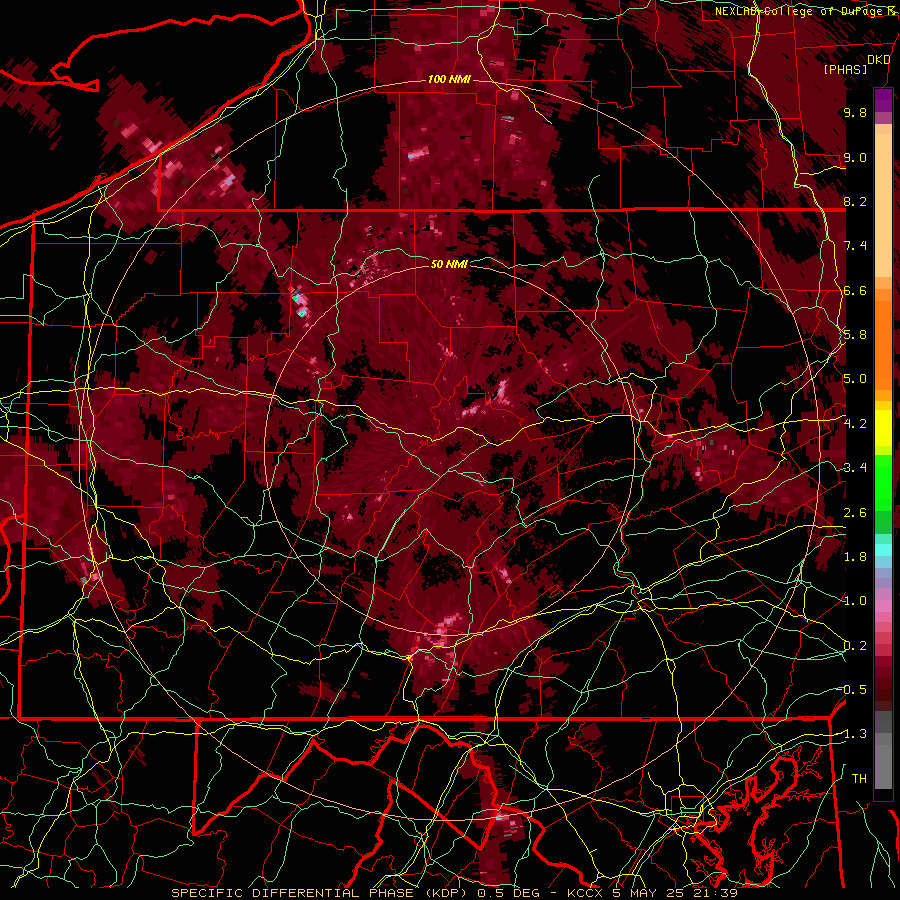The image size is (900, 900).
Task: Click the [PHAS] legend unit label
Action: tap(845, 70)
